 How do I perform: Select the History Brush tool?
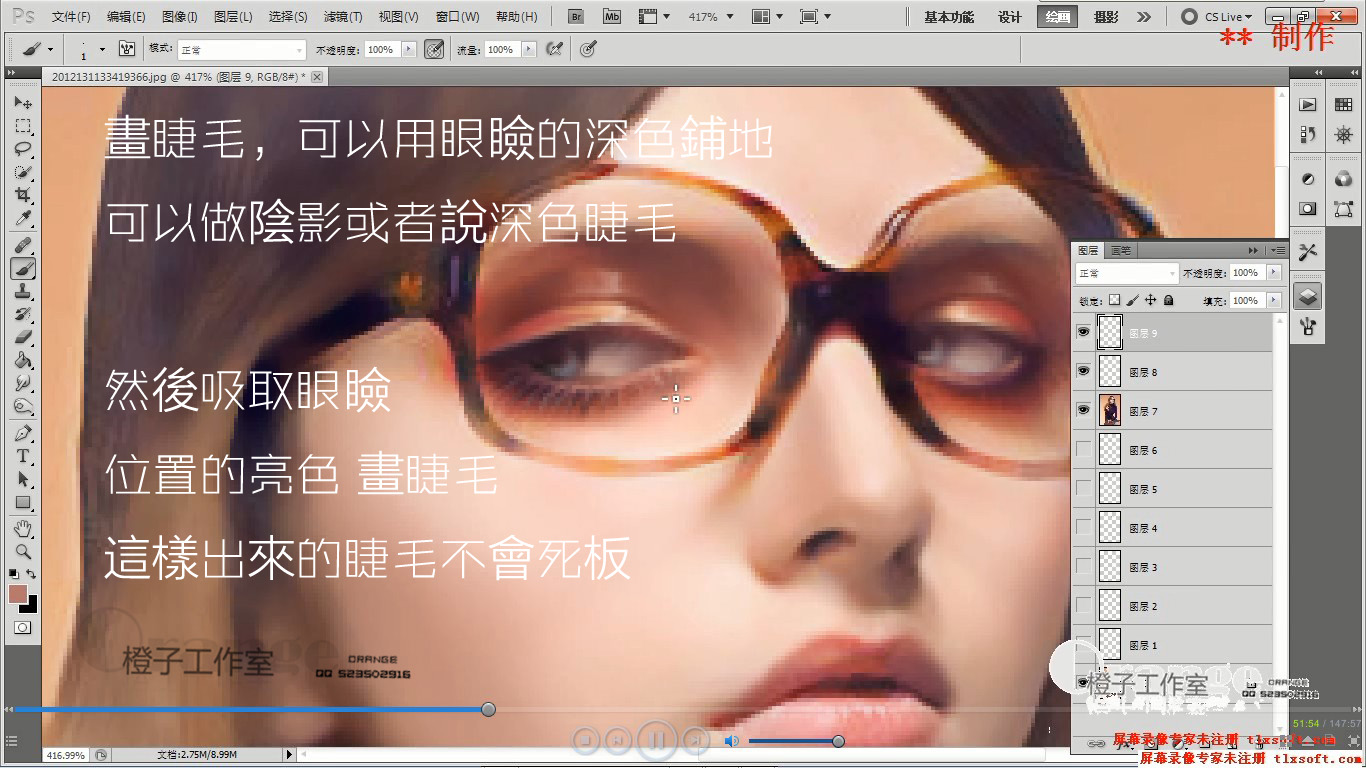[x=23, y=314]
